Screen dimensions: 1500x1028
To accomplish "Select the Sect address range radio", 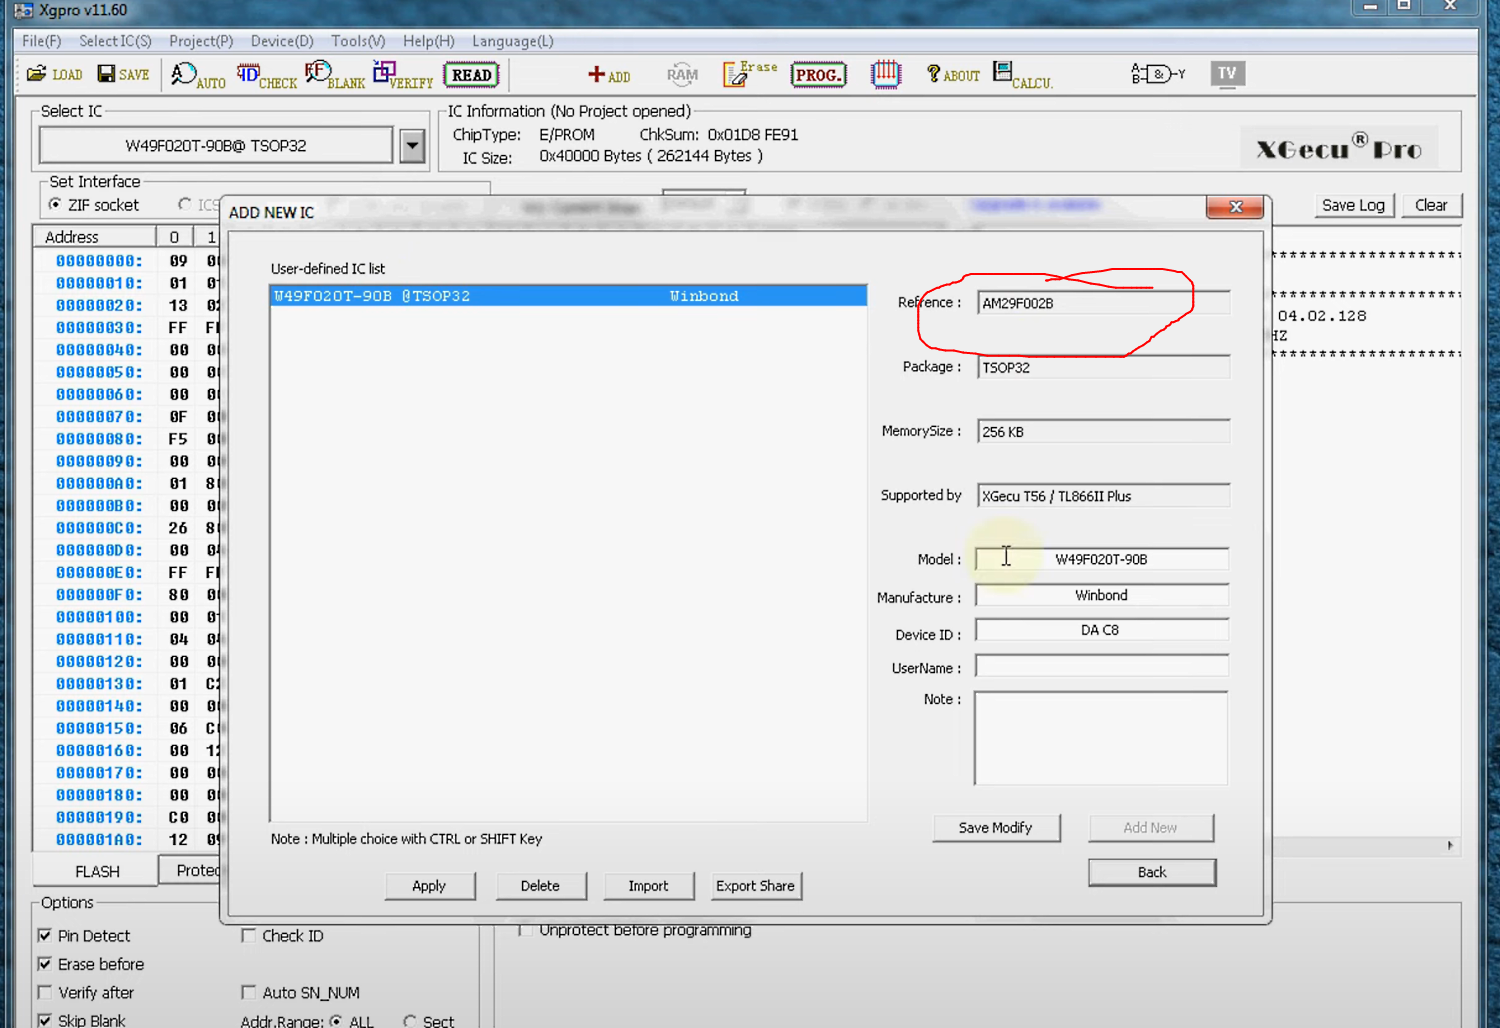I will 410,1021.
